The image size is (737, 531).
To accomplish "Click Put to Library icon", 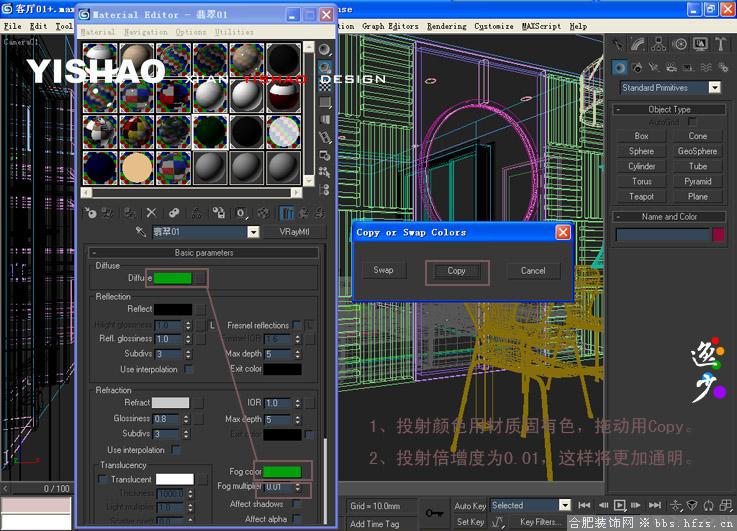I will point(219,213).
